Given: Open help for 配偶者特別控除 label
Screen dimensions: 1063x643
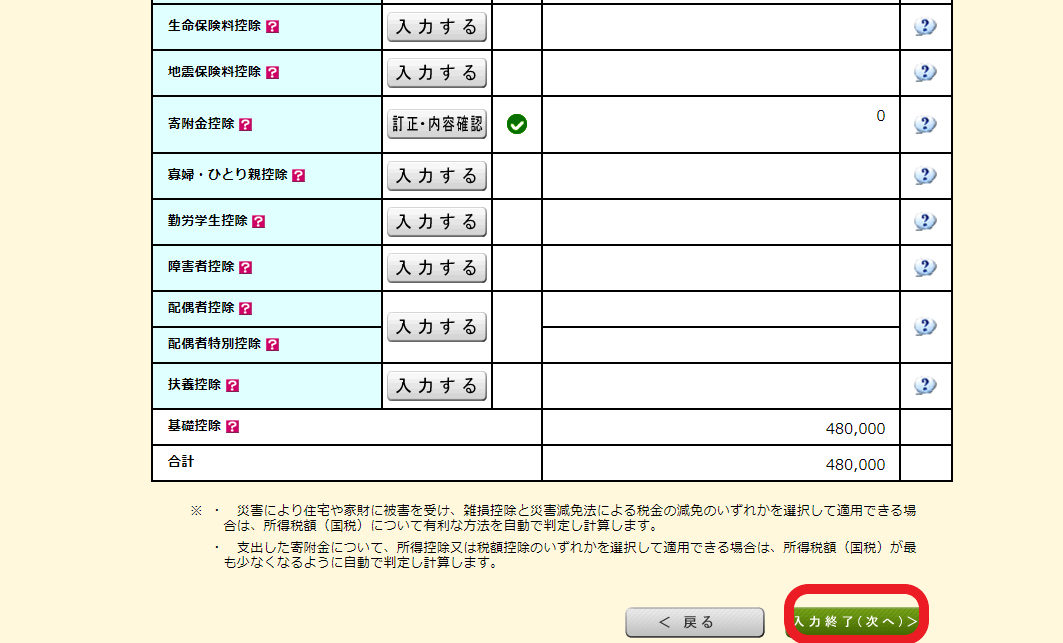Looking at the screenshot, I should [273, 345].
